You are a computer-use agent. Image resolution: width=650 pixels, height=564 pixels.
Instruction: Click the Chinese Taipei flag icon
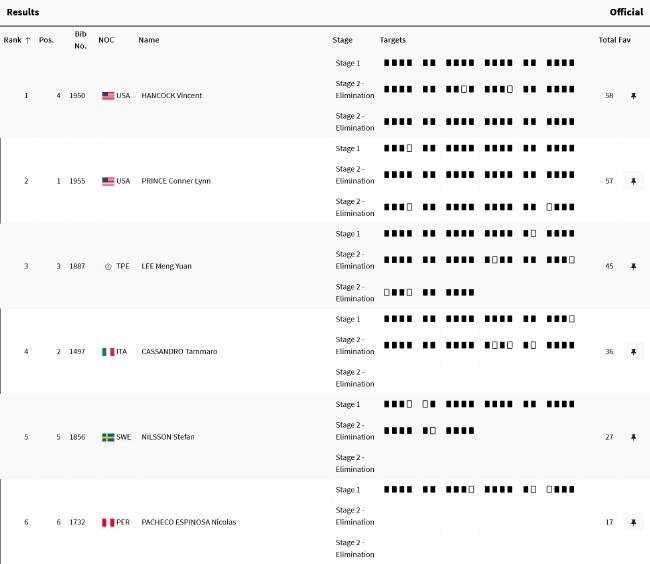pos(108,266)
